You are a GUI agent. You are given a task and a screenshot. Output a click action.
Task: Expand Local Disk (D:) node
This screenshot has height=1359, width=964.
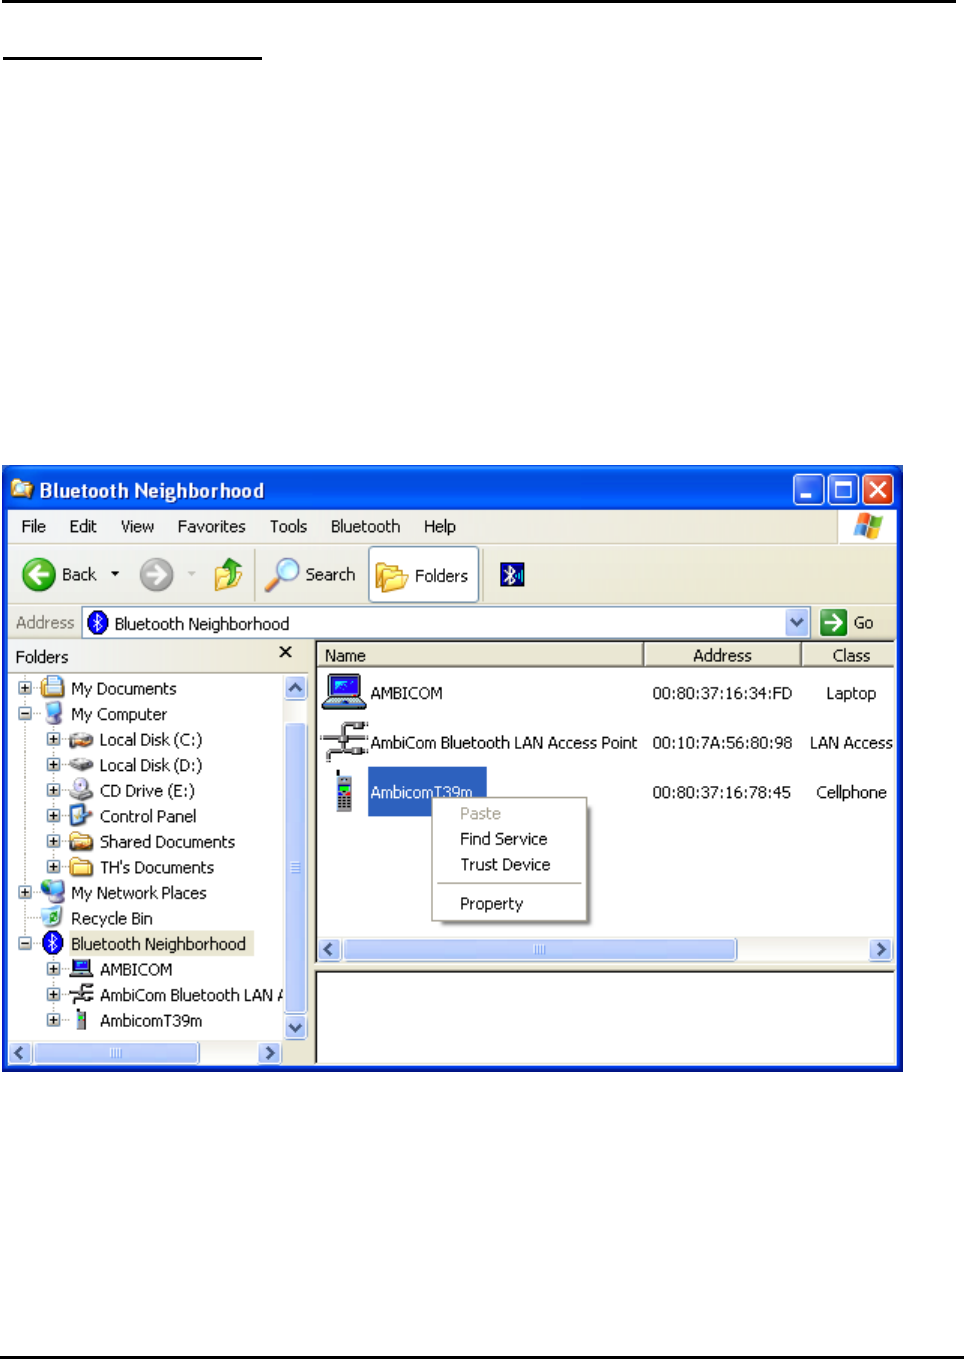(54, 765)
